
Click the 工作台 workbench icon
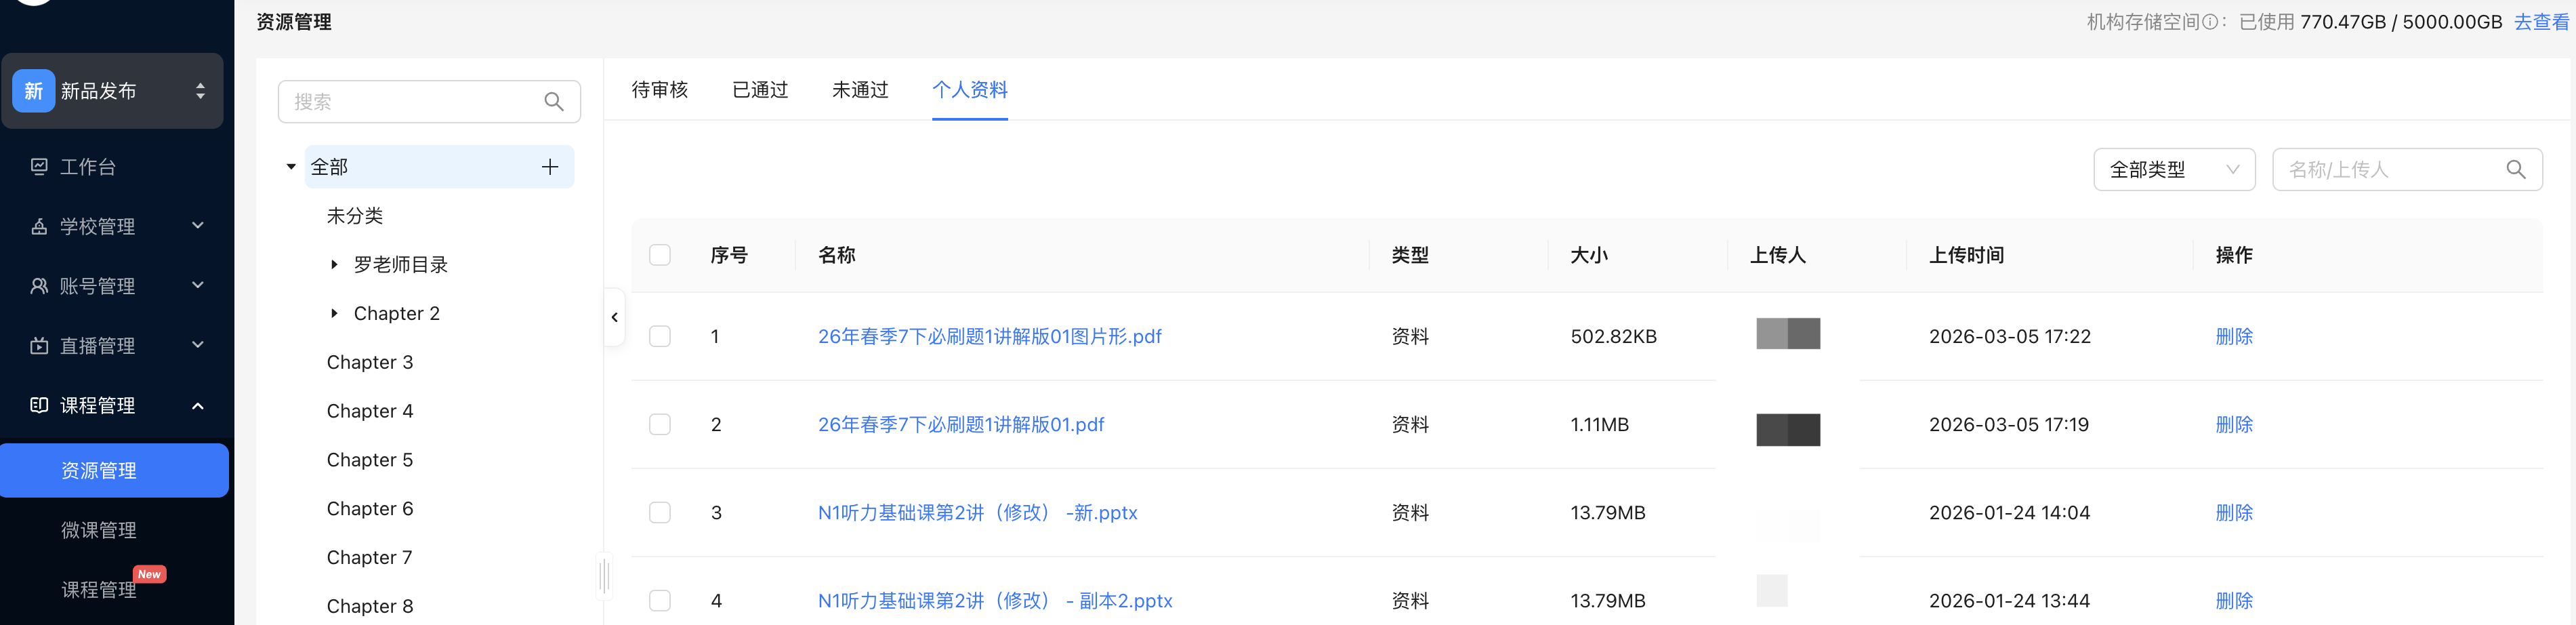tap(39, 167)
